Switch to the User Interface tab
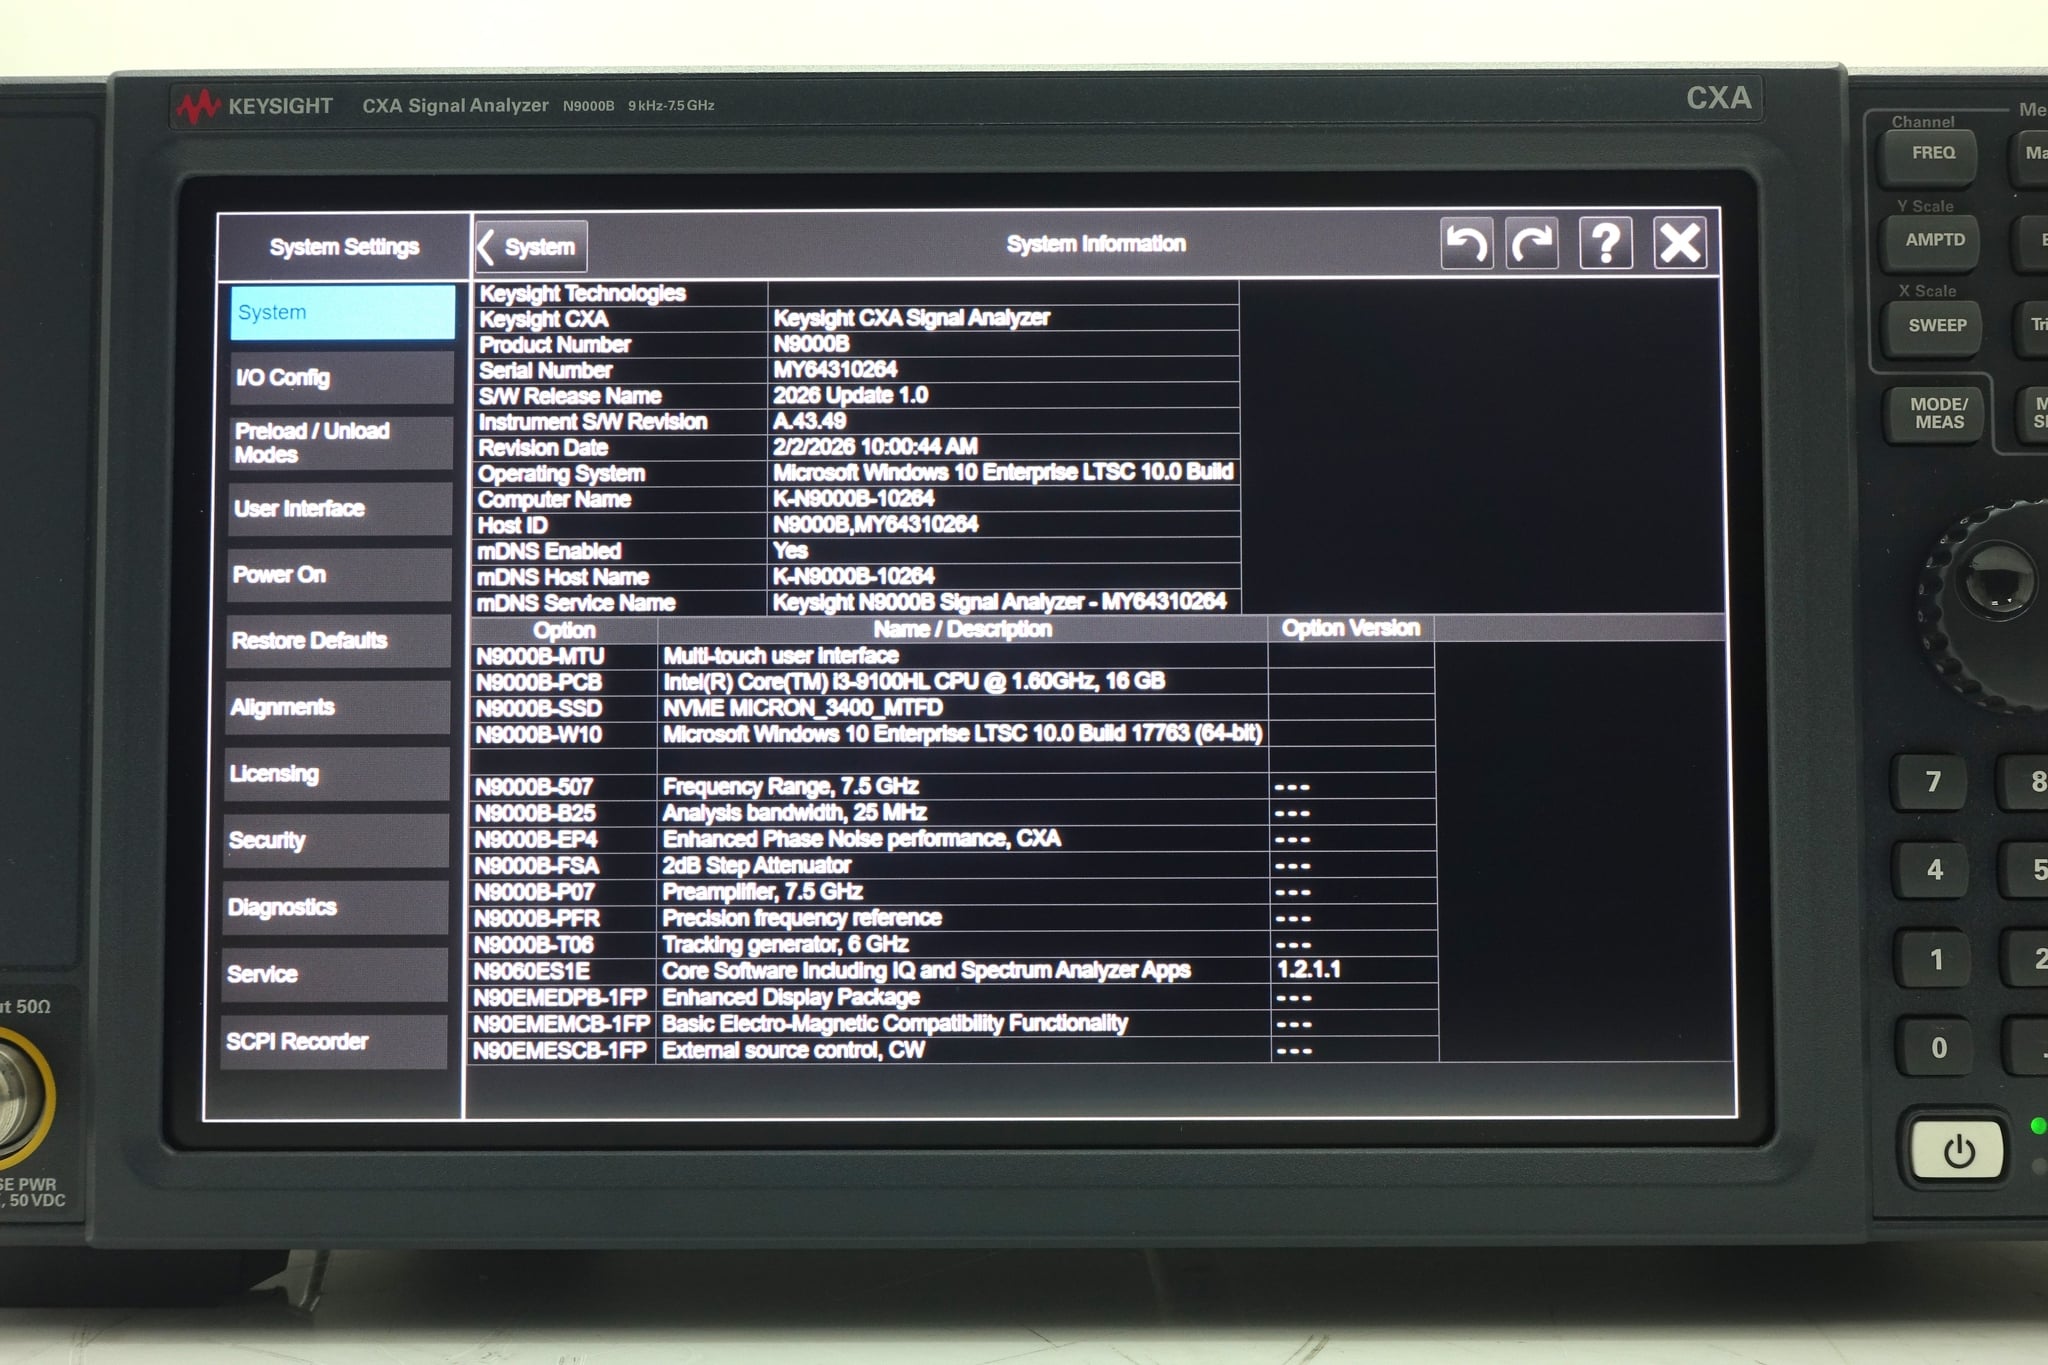This screenshot has width=2048, height=1365. tap(339, 509)
